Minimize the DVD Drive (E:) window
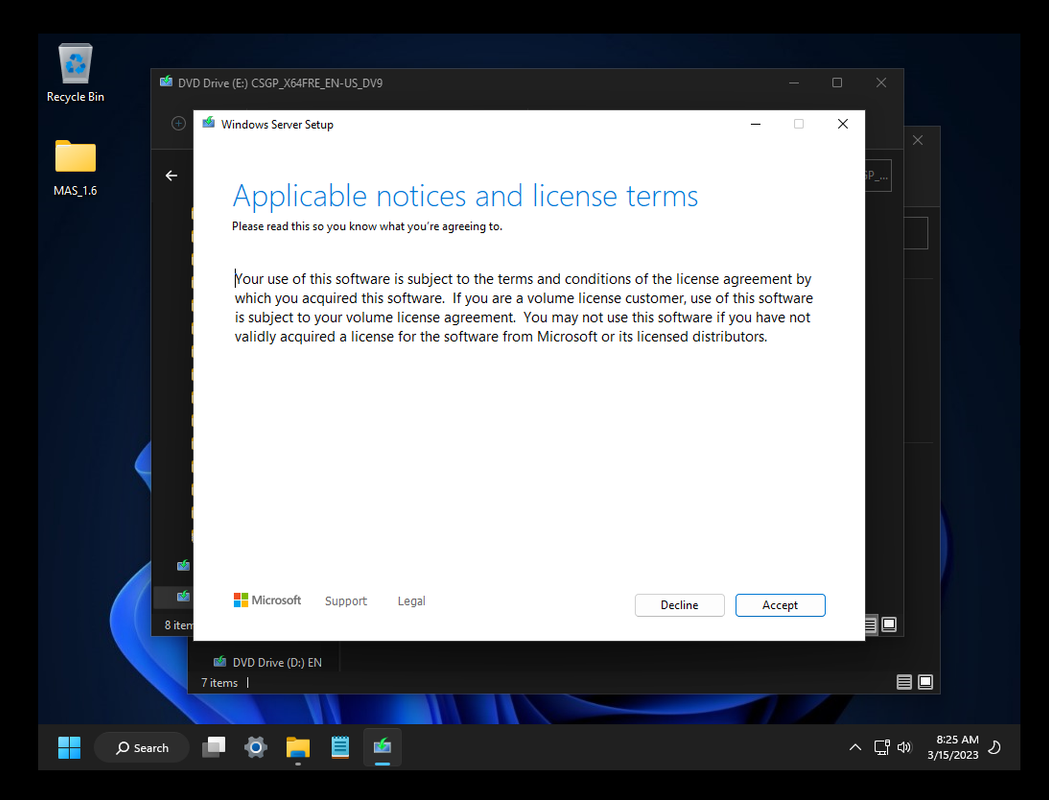1049x800 pixels. coord(793,82)
